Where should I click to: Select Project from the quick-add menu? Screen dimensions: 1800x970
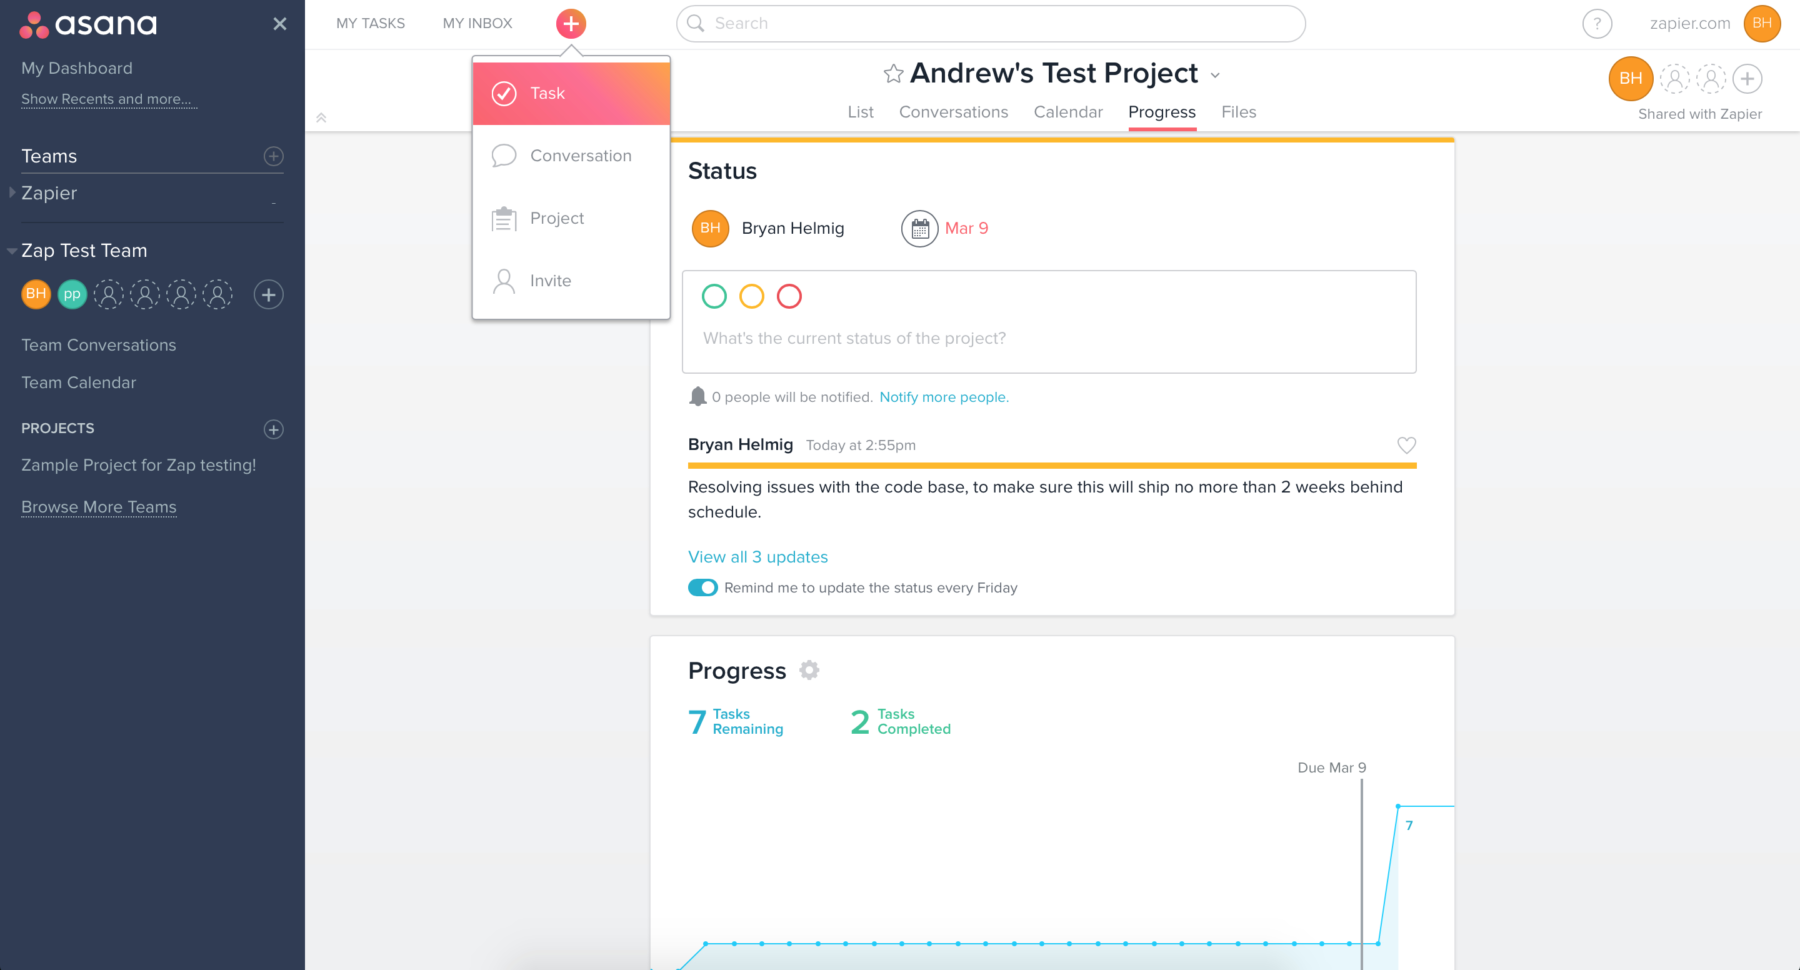(x=571, y=218)
